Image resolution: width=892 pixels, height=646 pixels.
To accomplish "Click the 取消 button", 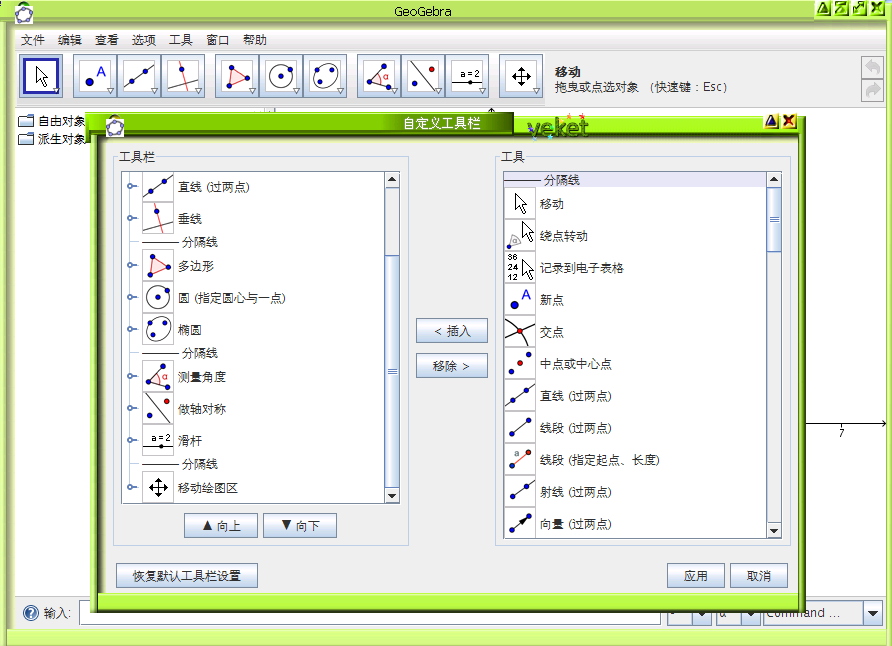I will (x=759, y=575).
